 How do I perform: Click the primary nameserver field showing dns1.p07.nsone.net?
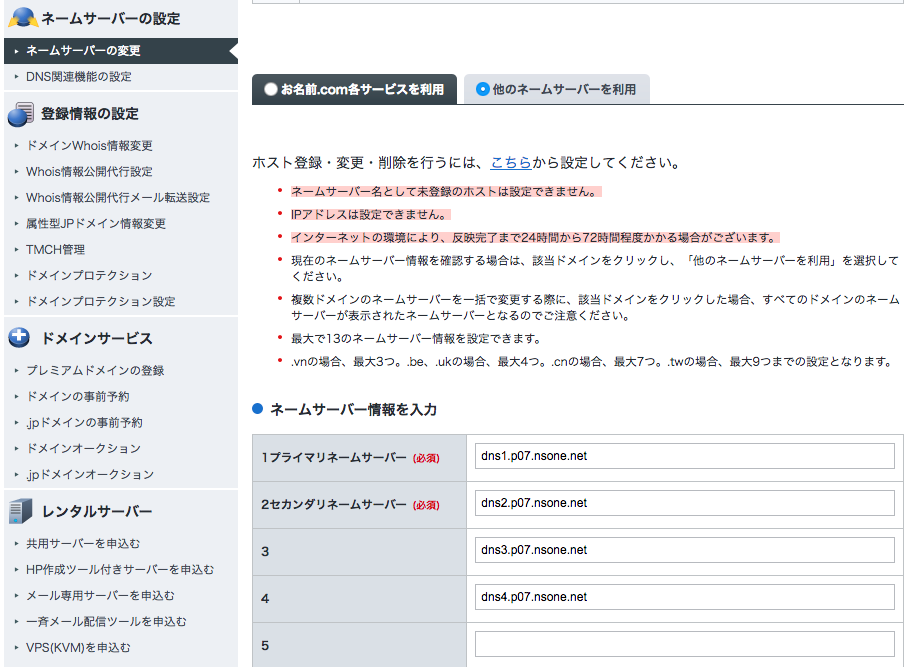coord(683,456)
